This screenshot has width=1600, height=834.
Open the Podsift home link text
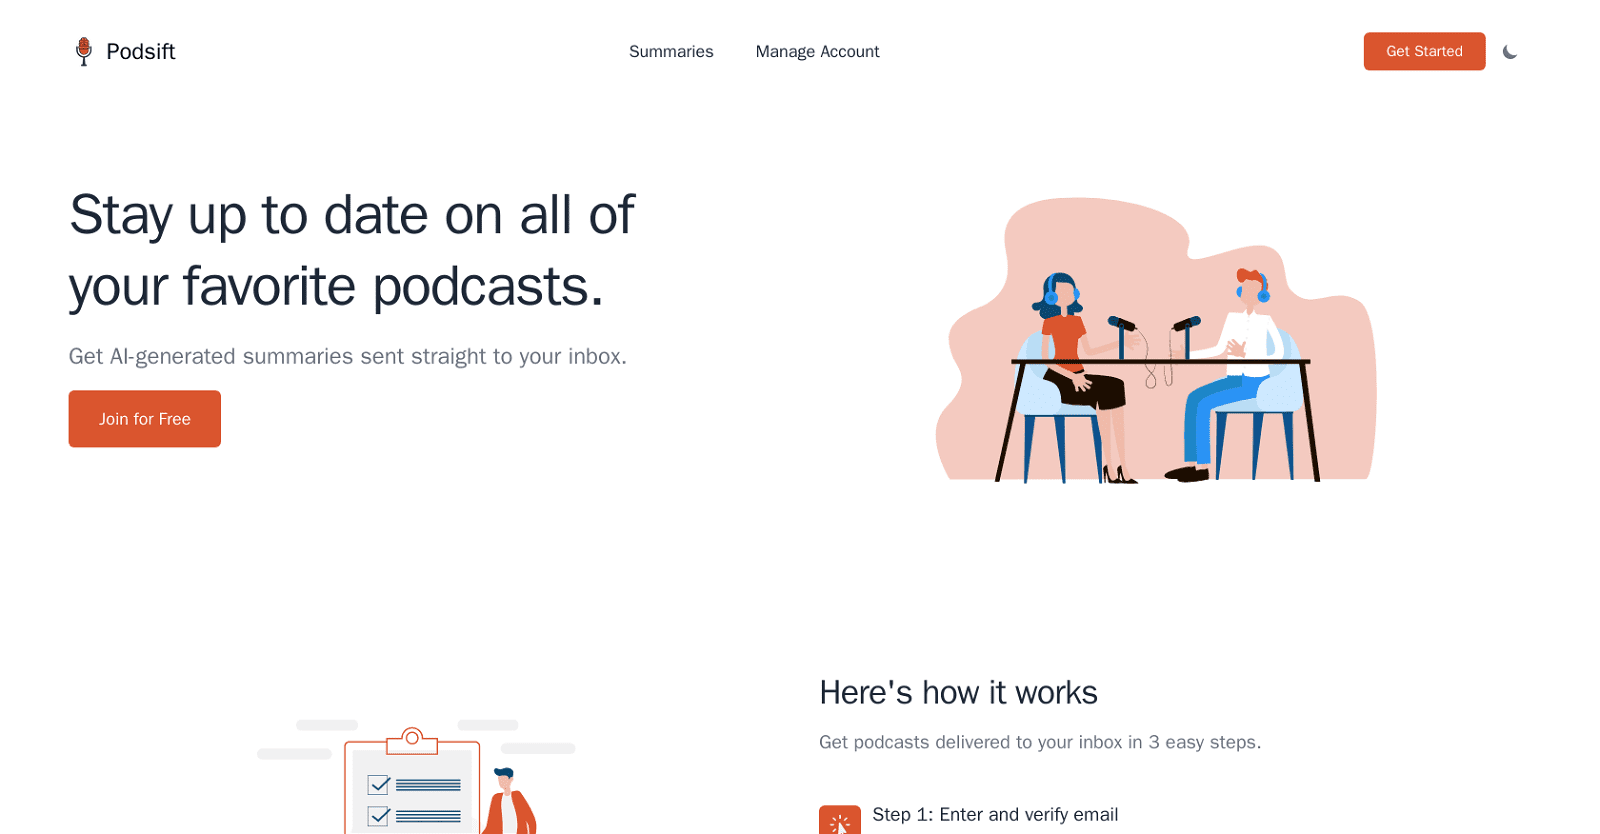point(141,51)
